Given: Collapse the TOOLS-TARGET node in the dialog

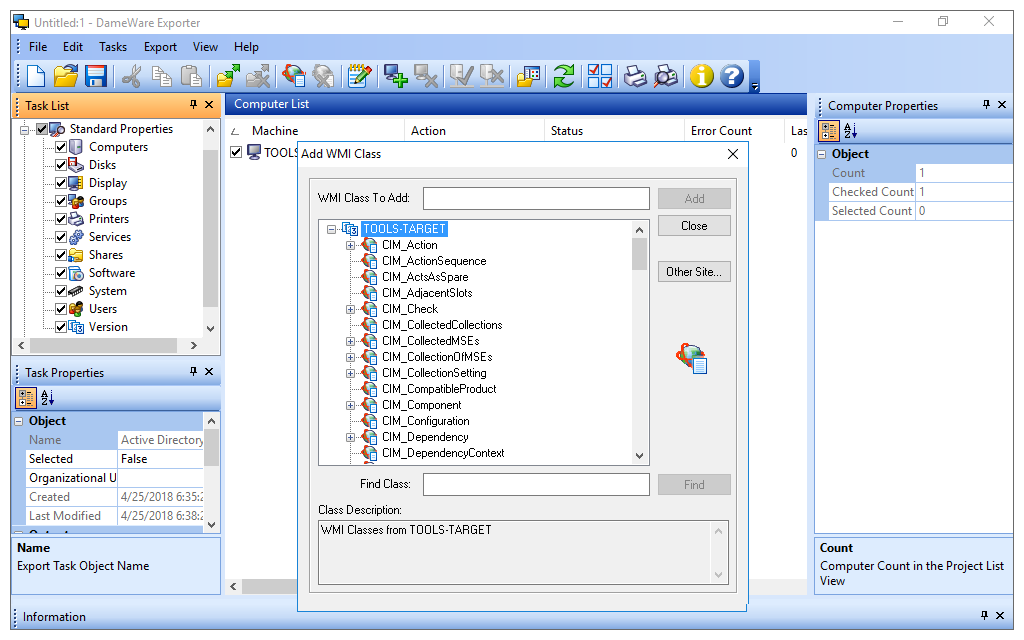Looking at the screenshot, I should [332, 229].
